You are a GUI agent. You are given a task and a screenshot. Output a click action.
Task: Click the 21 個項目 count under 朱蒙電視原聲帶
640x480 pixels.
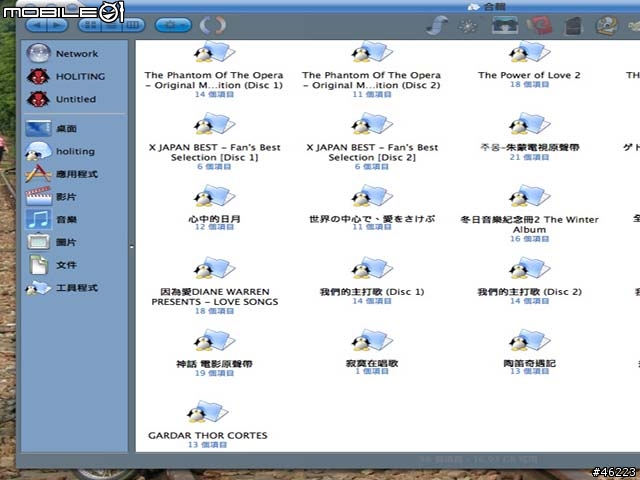529,157
